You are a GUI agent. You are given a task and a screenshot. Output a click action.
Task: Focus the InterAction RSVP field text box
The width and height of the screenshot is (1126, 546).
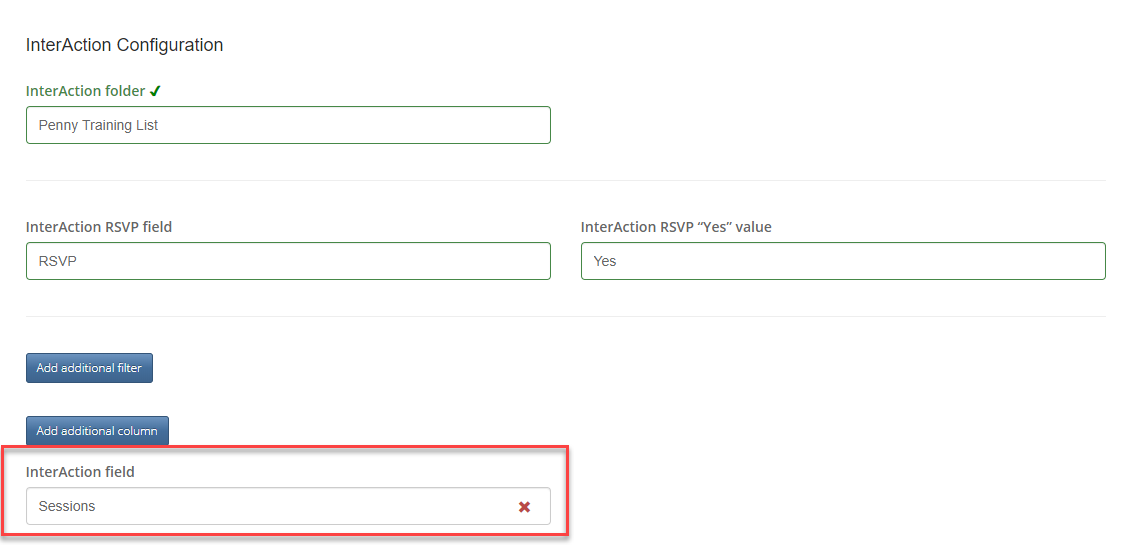click(x=288, y=261)
